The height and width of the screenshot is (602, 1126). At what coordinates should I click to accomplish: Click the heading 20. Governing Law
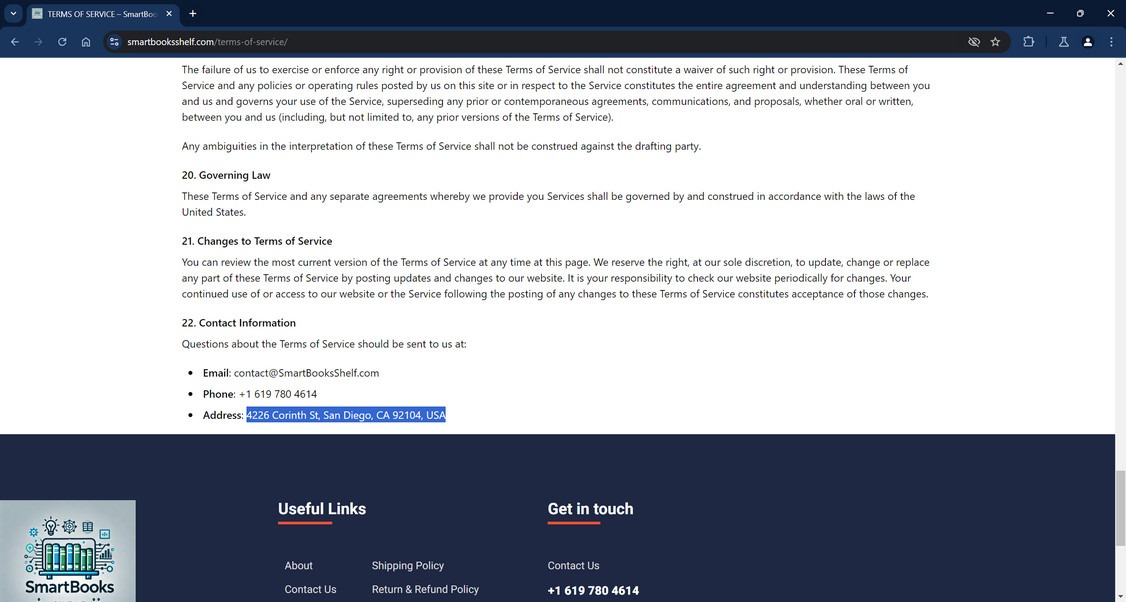click(226, 175)
